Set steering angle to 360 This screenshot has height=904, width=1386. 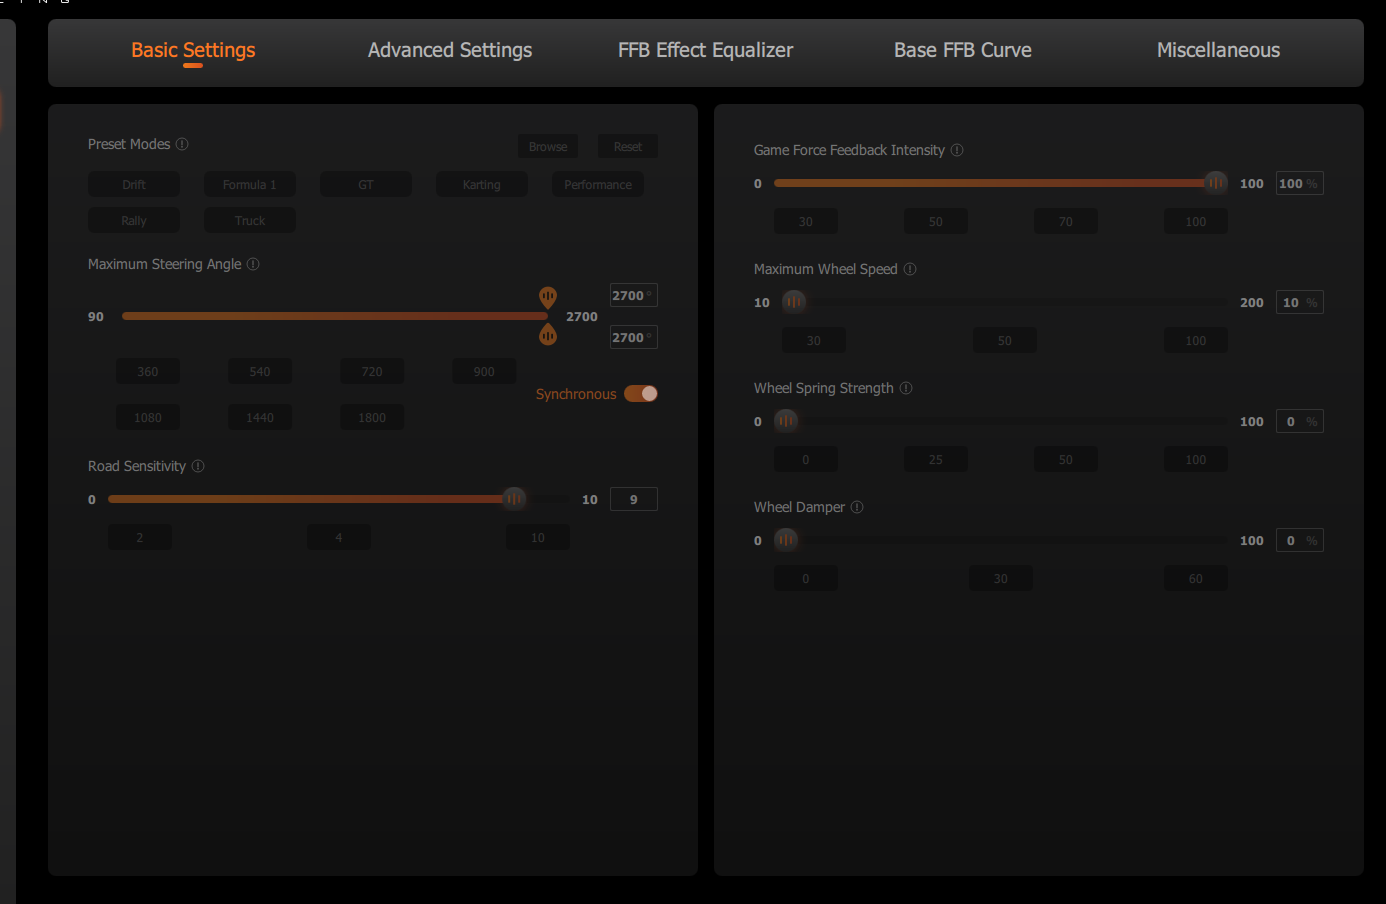(148, 372)
